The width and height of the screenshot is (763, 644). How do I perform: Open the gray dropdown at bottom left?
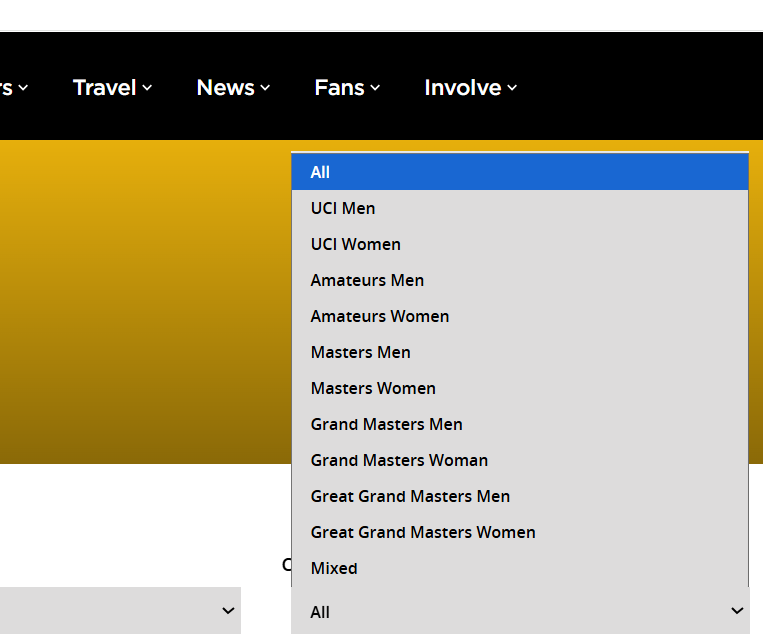pos(120,611)
